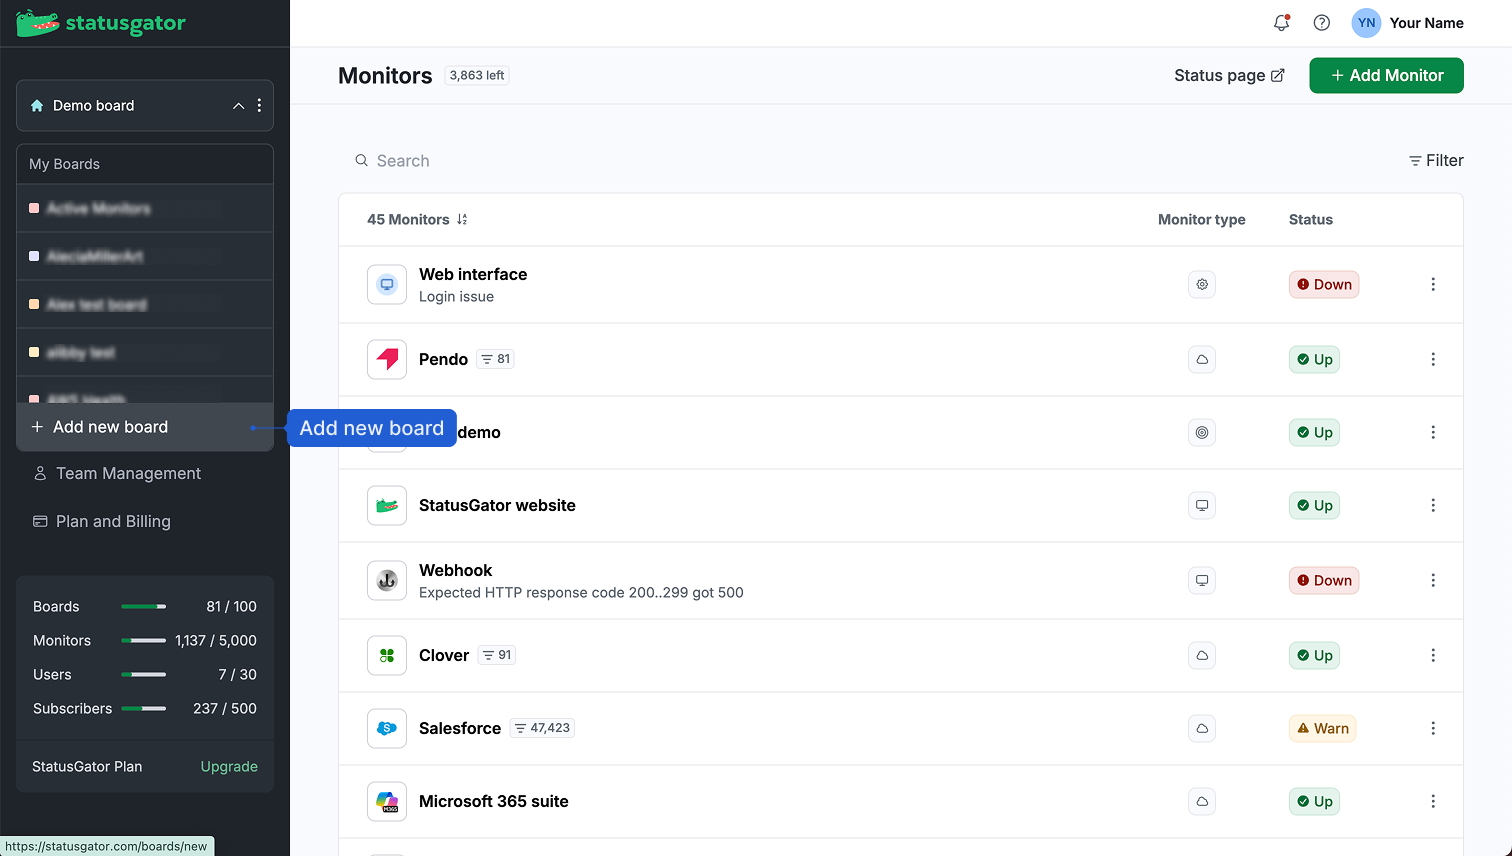Click the Boards usage progress bar
The width and height of the screenshot is (1512, 856).
tap(144, 606)
